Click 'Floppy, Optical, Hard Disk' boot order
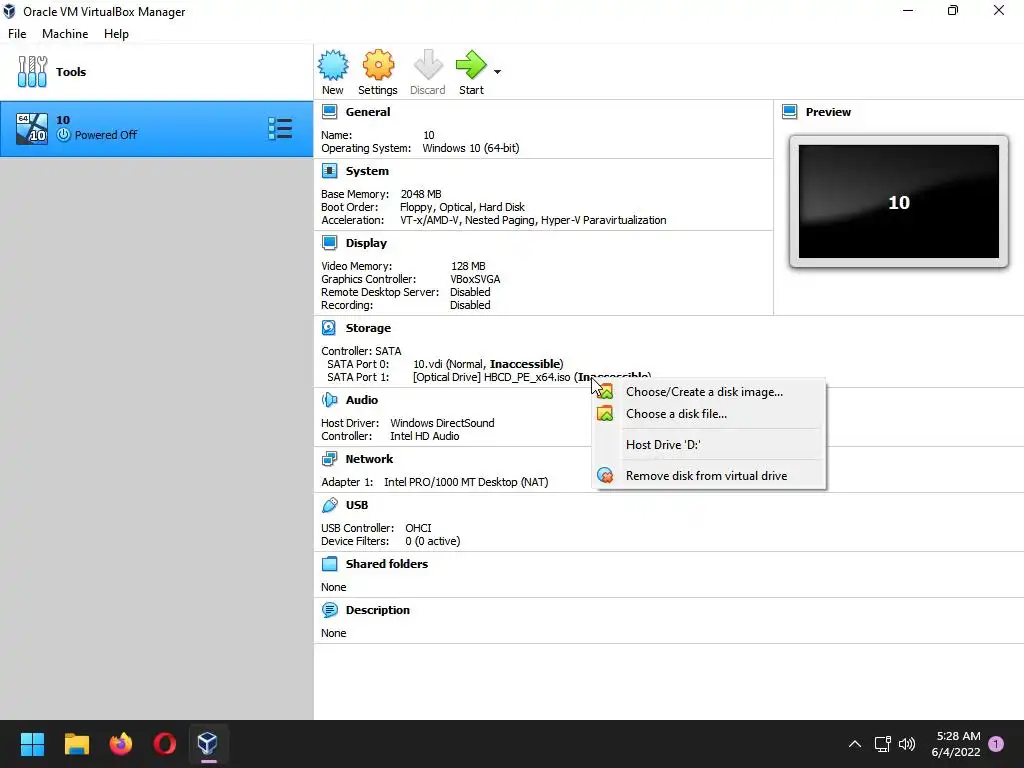 click(462, 207)
